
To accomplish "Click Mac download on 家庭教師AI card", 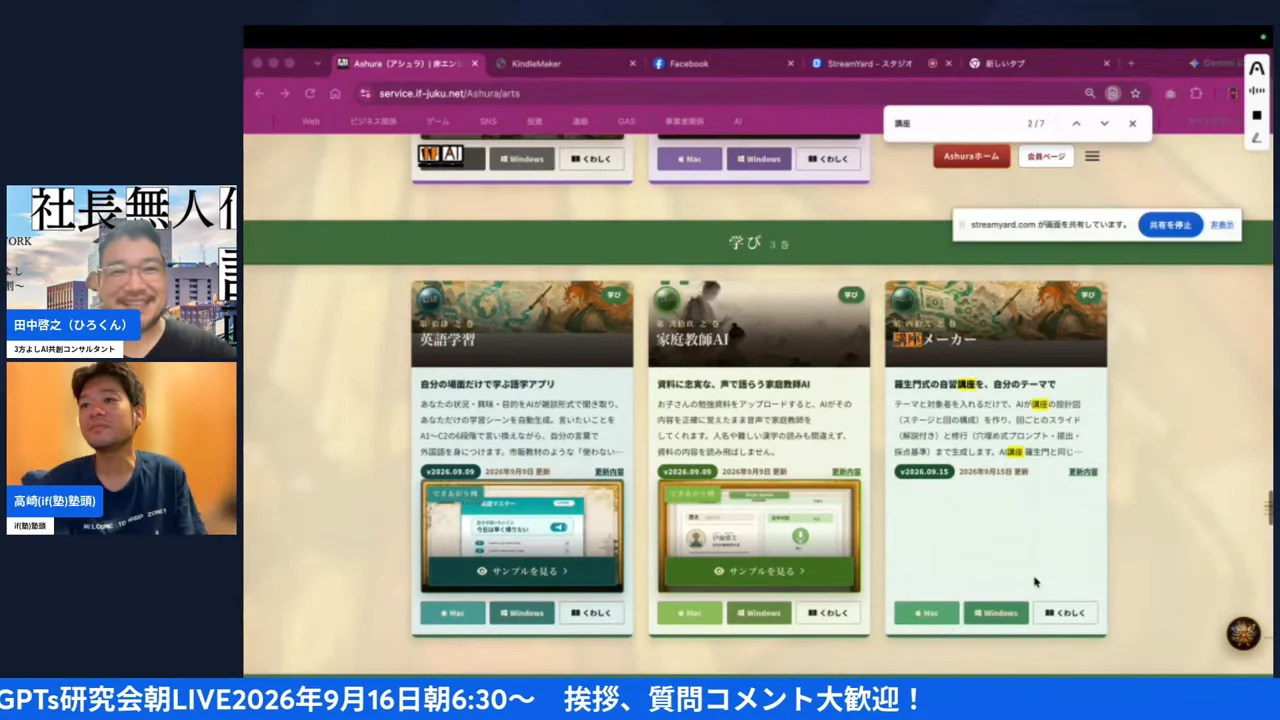I will coord(690,613).
